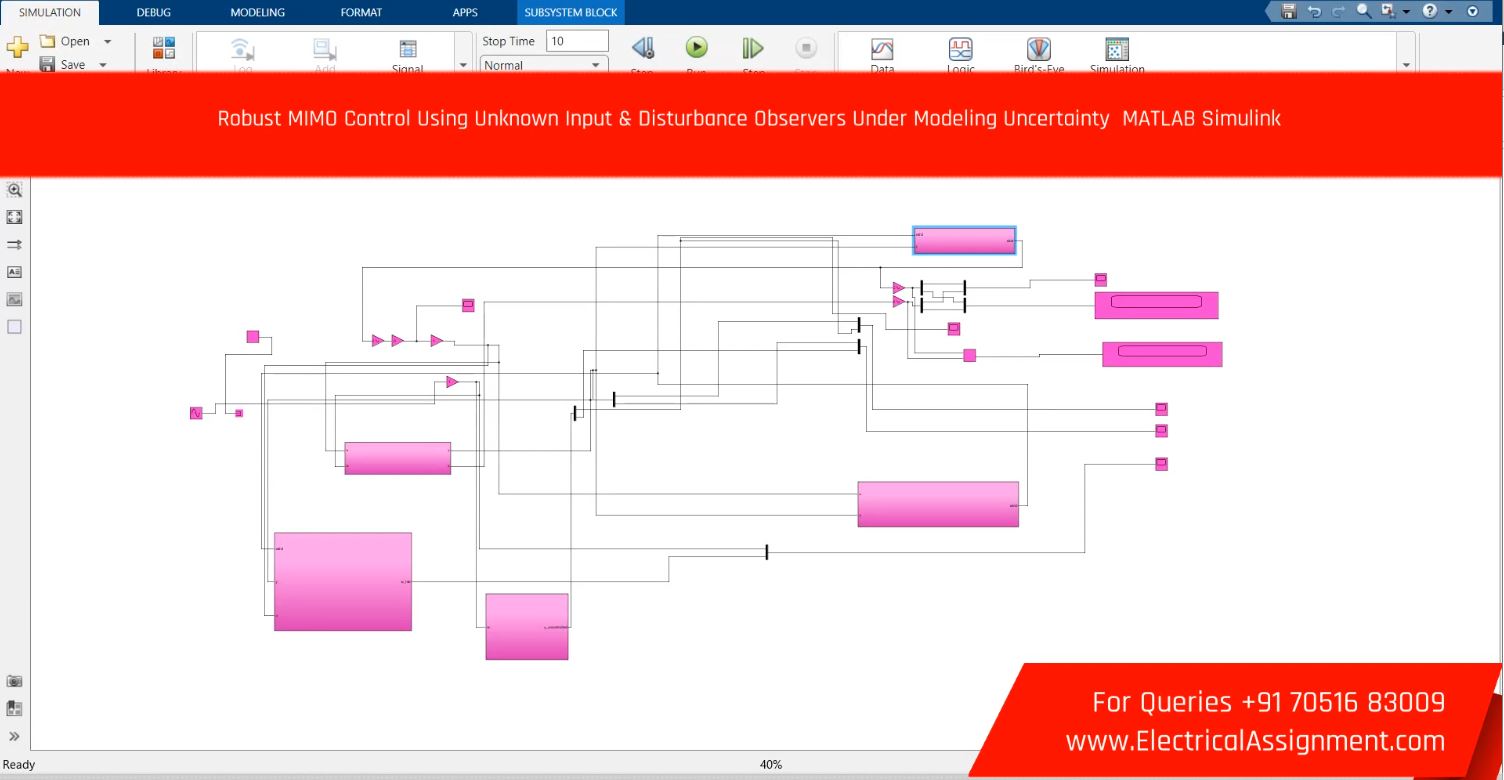Open the Simulation Manager icon
Image resolution: width=1504 pixels, height=780 pixels.
(x=1117, y=49)
